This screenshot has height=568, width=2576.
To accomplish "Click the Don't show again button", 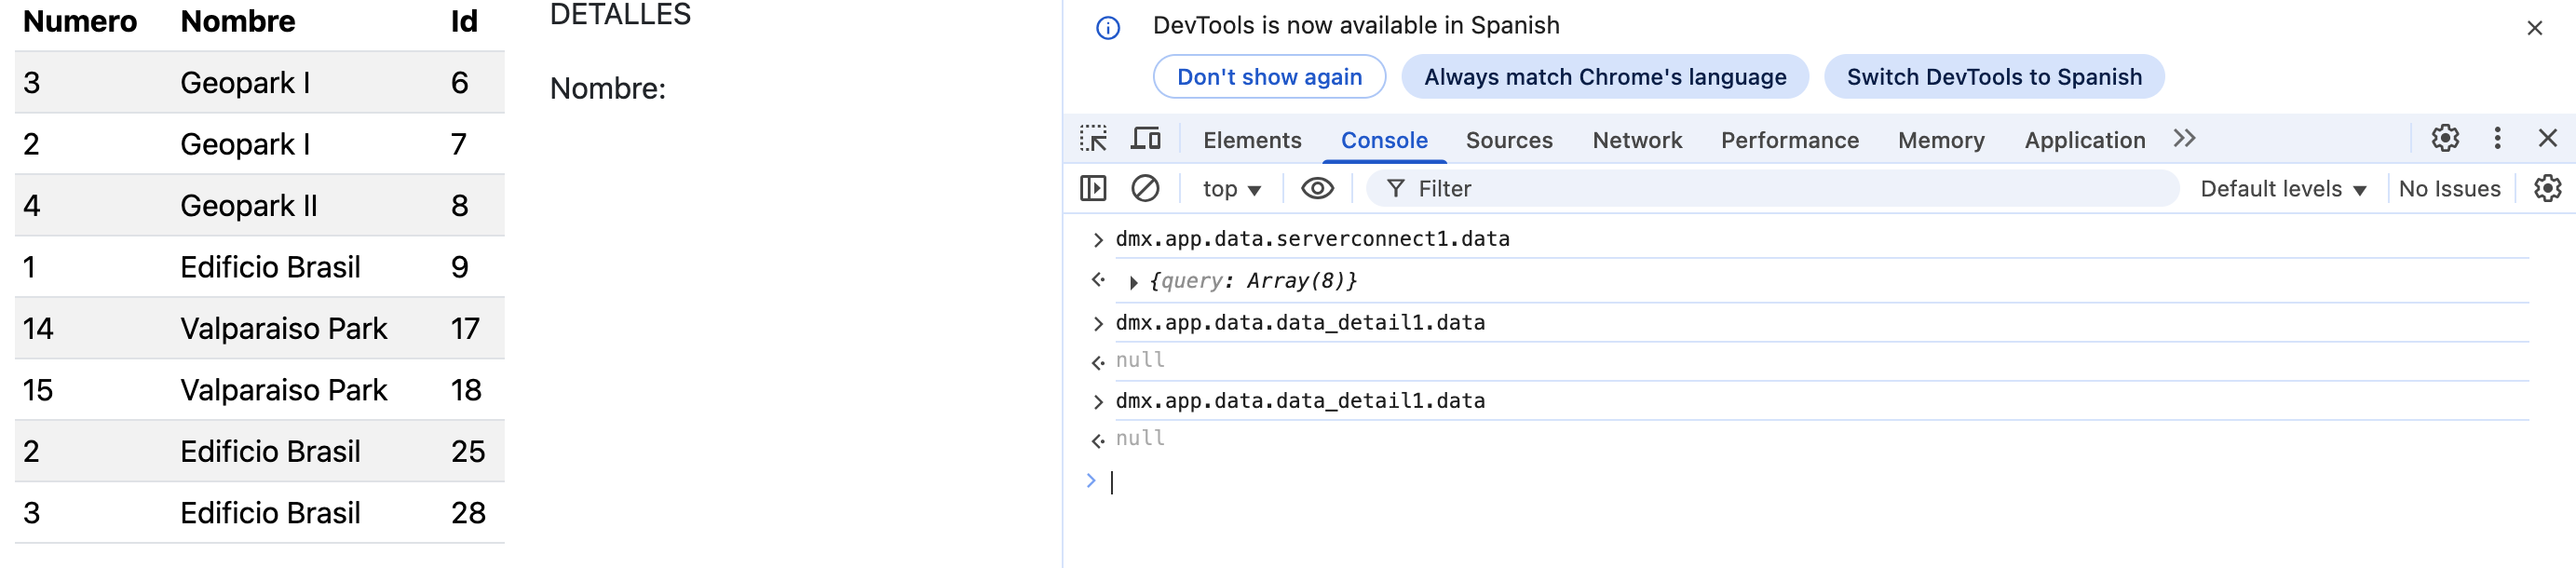I will (x=1268, y=77).
